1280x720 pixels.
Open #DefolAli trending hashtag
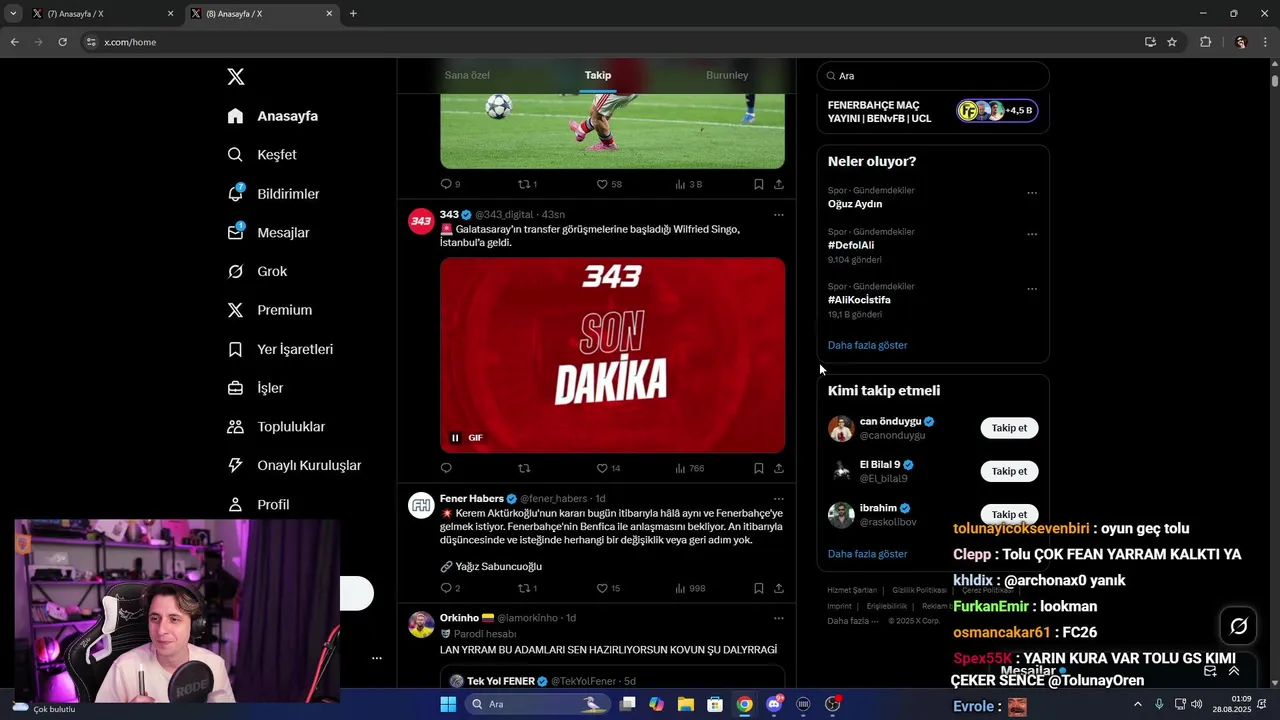(x=851, y=245)
